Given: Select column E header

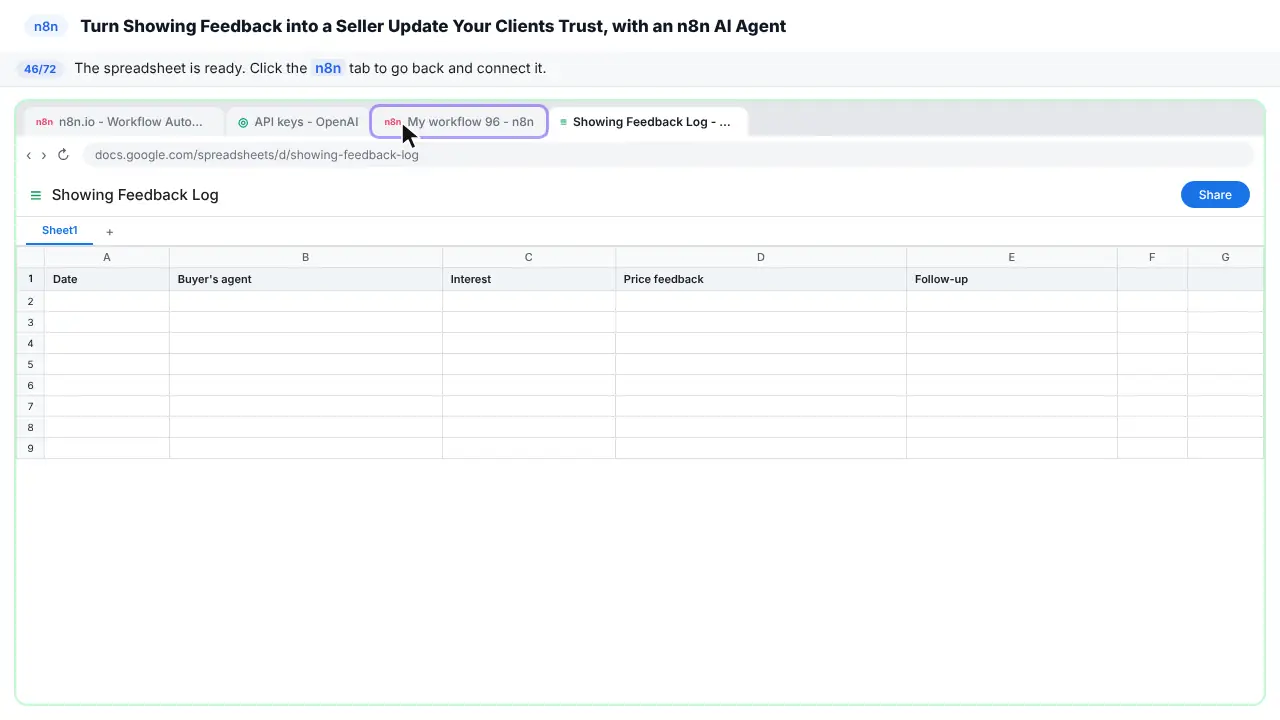Looking at the screenshot, I should (x=1012, y=257).
